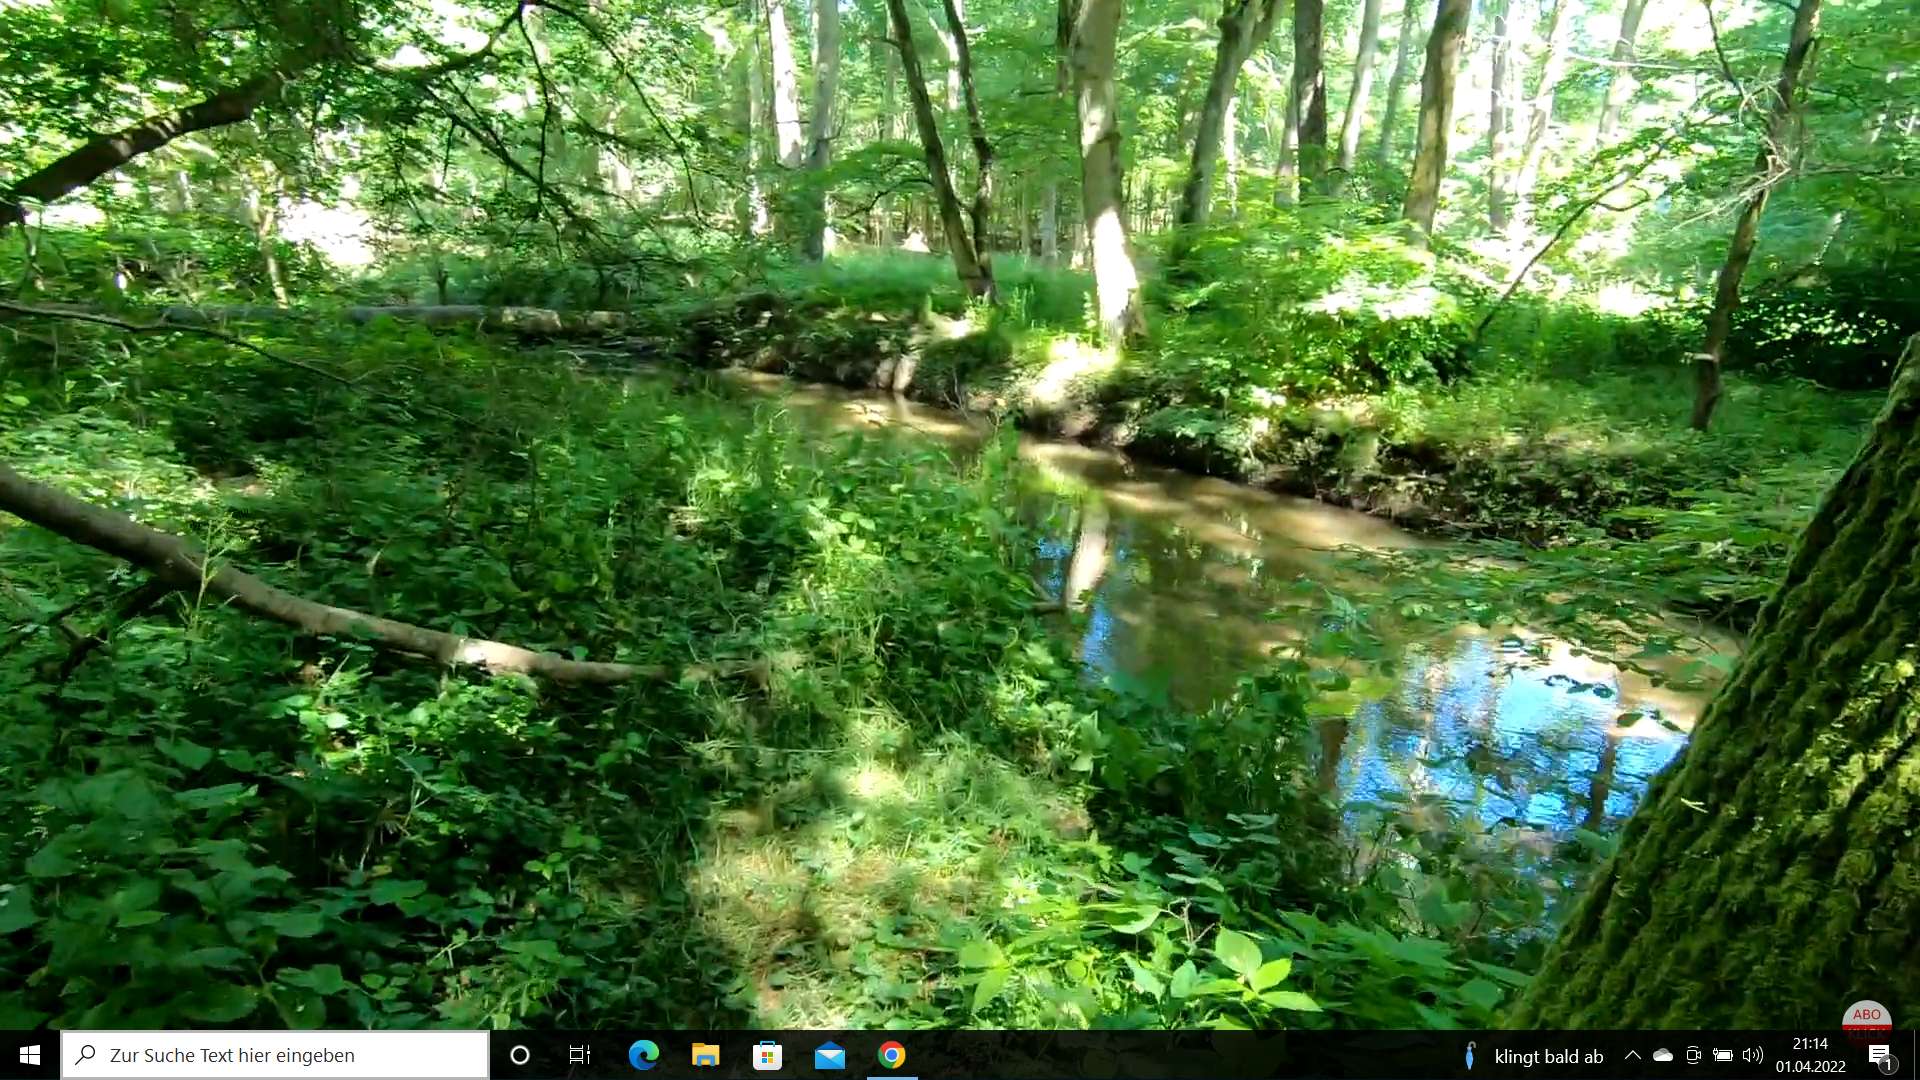Open the weather widget 'klingt bald ab'
The width and height of the screenshot is (1920, 1080).
tap(1548, 1056)
